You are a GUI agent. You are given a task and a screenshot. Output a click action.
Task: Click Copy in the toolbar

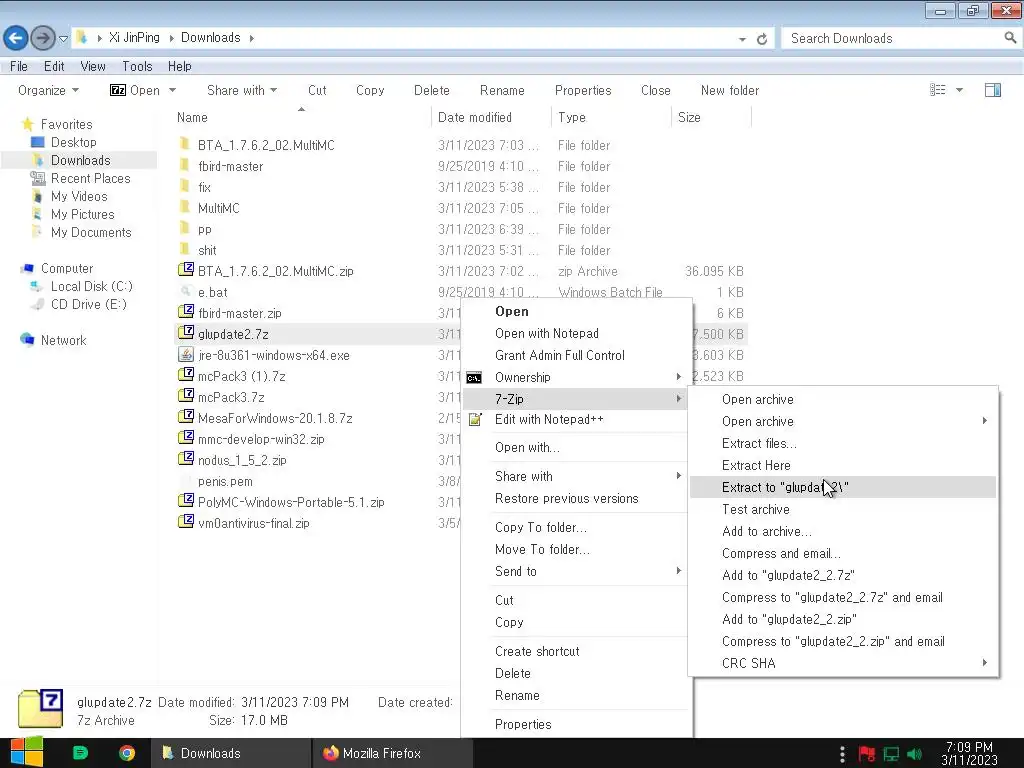click(x=370, y=90)
